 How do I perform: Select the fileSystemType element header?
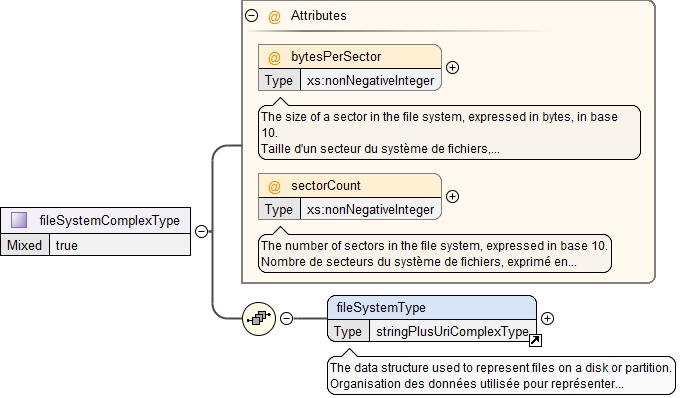click(432, 307)
